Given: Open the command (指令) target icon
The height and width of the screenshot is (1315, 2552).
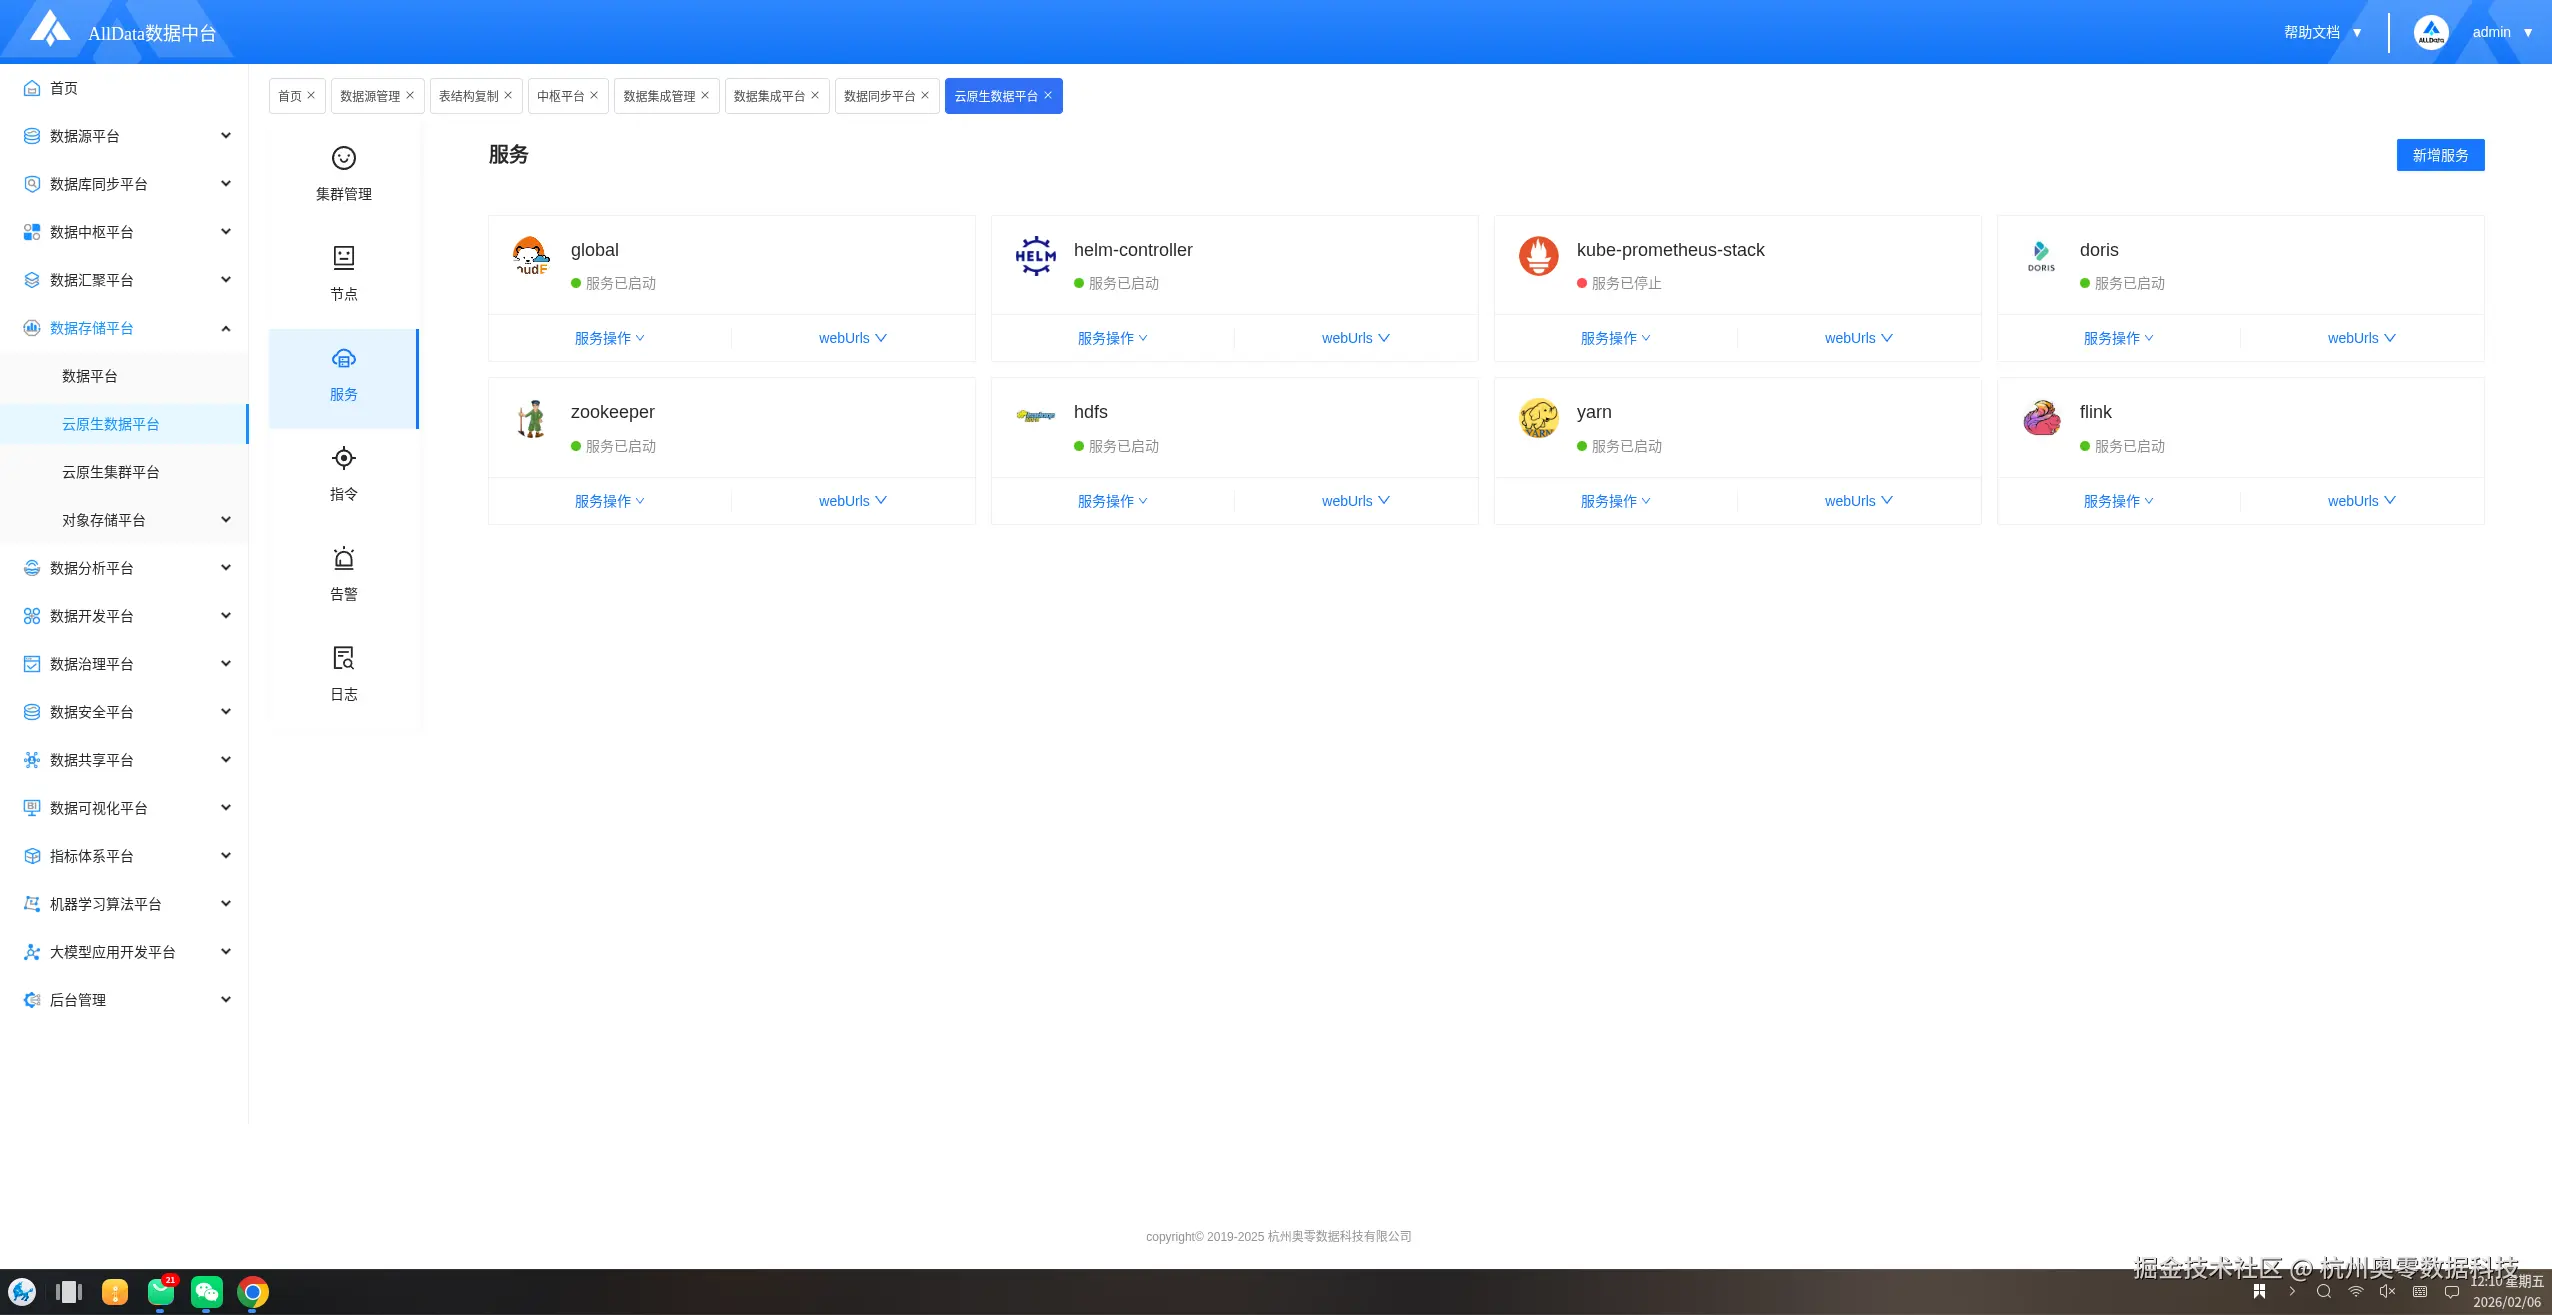Looking at the screenshot, I should pos(343,458).
